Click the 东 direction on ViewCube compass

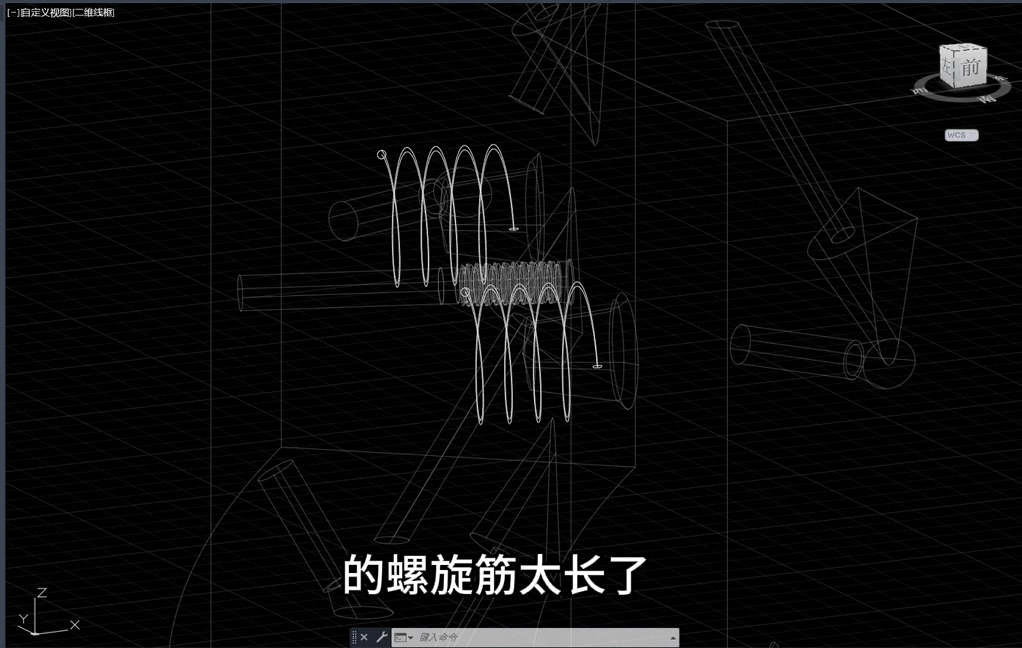tap(1002, 79)
